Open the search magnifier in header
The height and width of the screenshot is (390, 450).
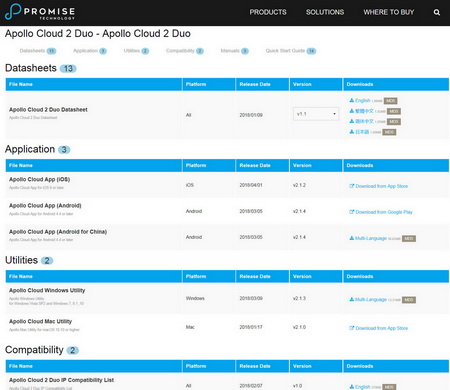pyautogui.click(x=437, y=12)
